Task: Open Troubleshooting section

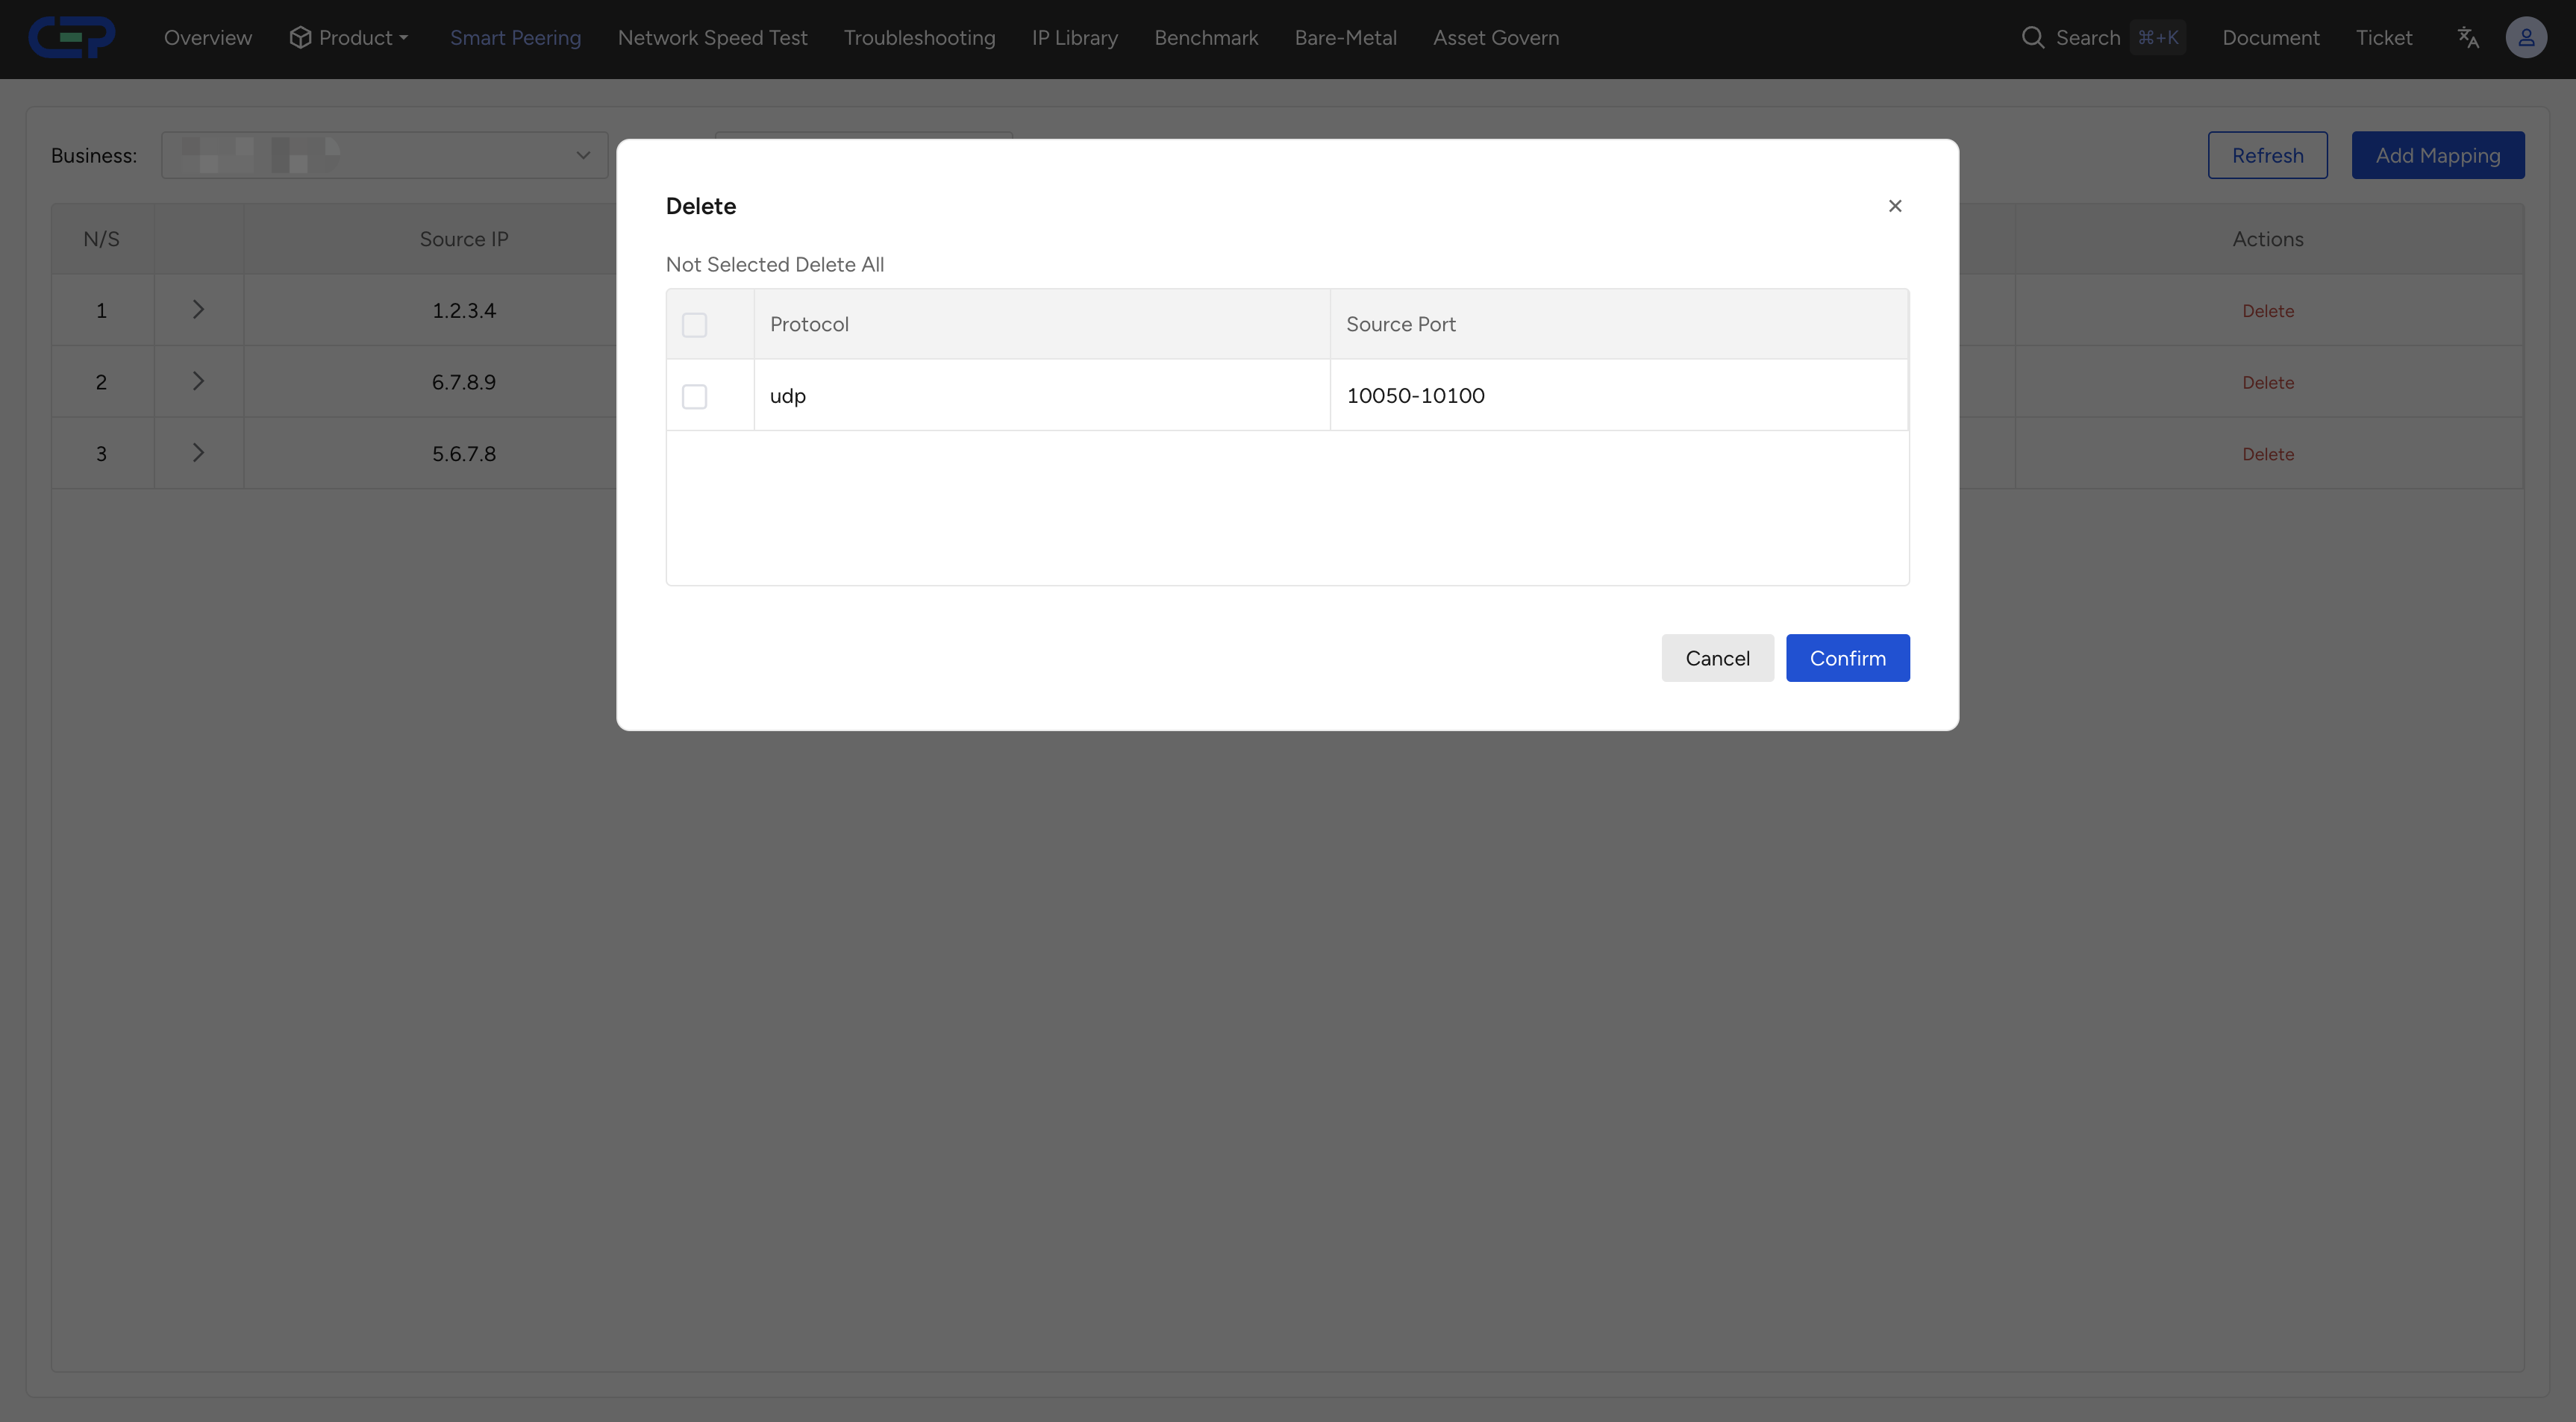Action: tap(919, 38)
